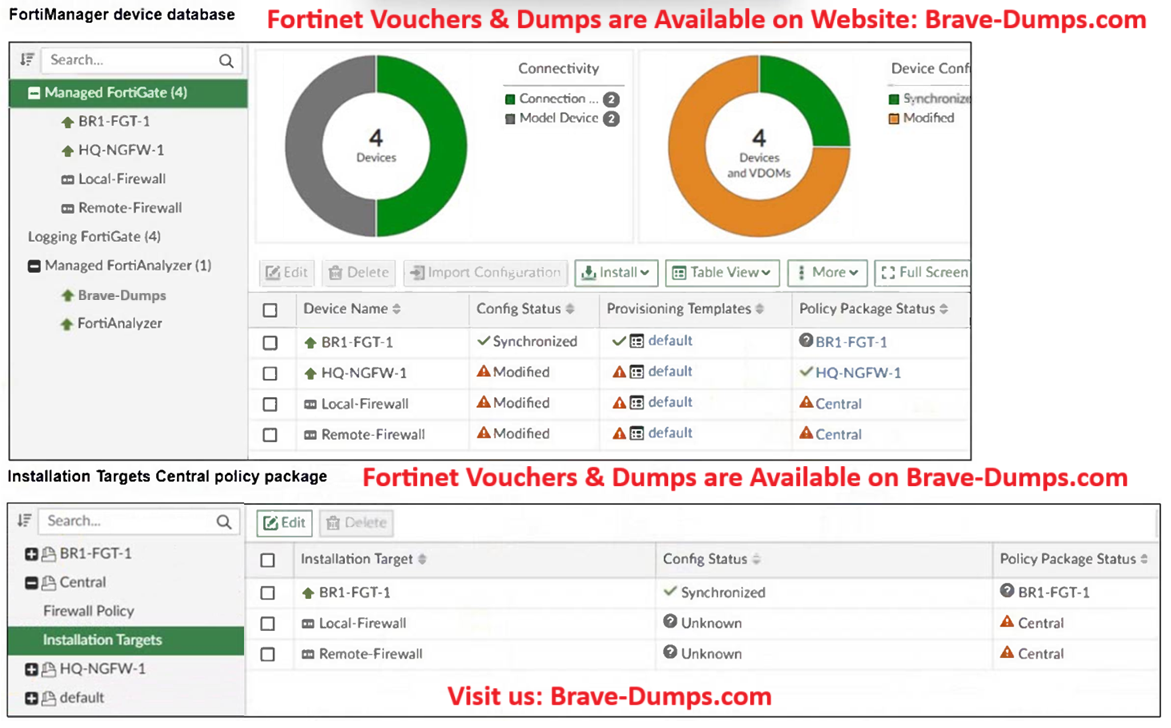The width and height of the screenshot is (1171, 728).
Task: Click the Unknown status icon for Local-Firewall target
Action: pyautogui.click(x=670, y=622)
